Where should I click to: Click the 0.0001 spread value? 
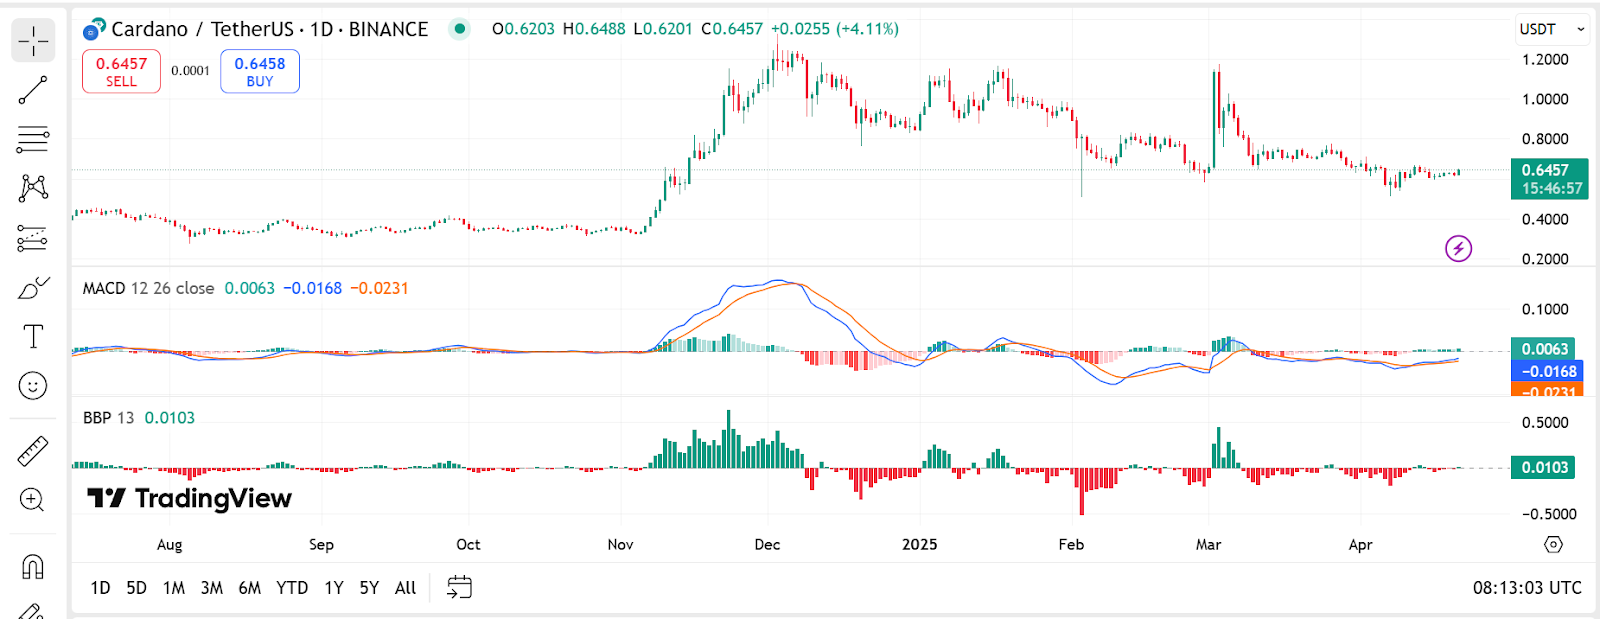click(190, 71)
